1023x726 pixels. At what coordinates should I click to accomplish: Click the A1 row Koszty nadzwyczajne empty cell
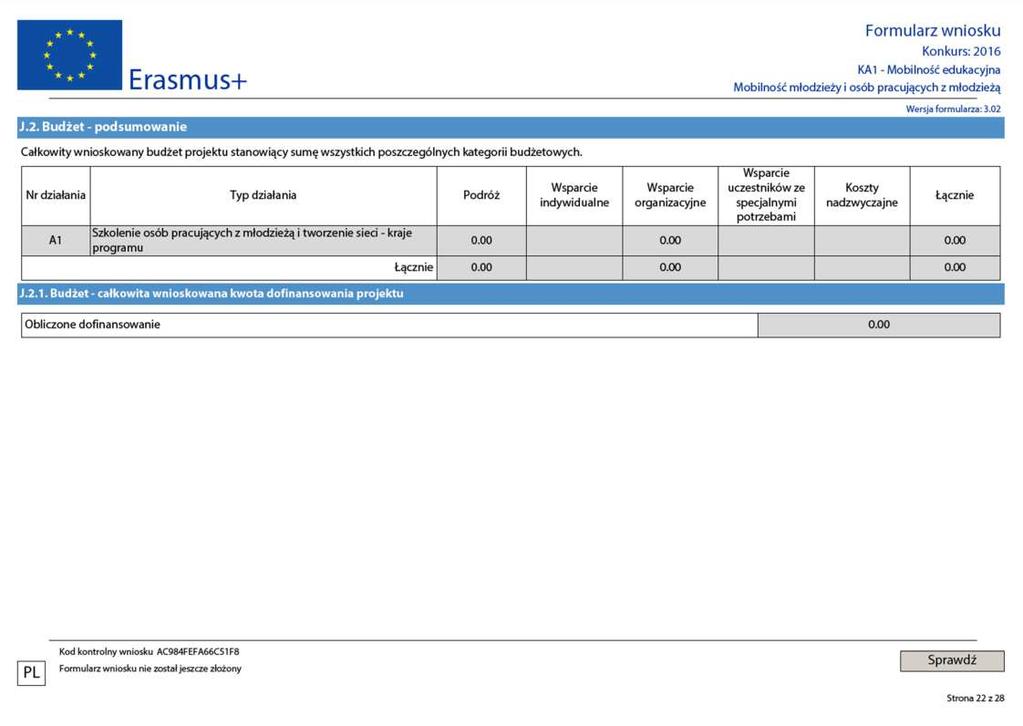point(862,240)
